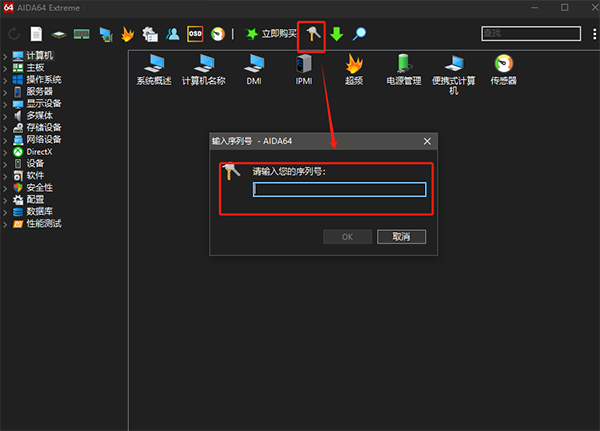Click the user profile toolbar icon
Screen dimensions: 600x431
(173, 34)
